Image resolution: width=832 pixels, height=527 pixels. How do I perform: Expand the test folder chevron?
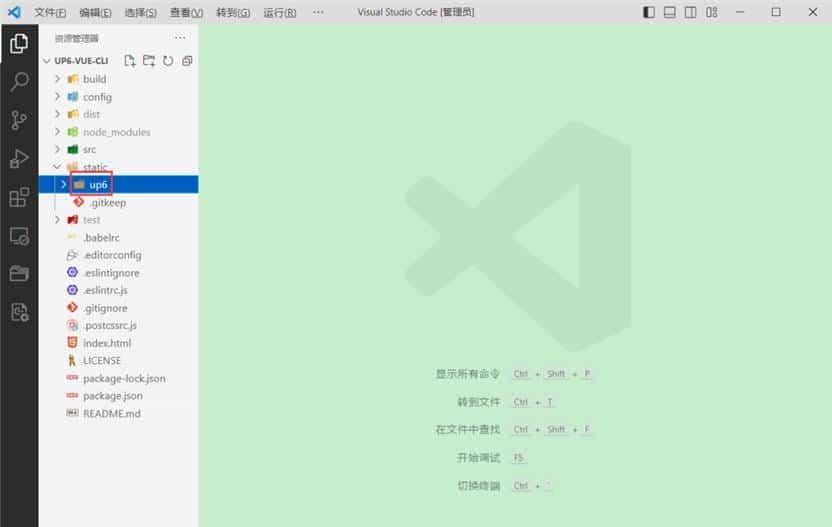tap(57, 220)
